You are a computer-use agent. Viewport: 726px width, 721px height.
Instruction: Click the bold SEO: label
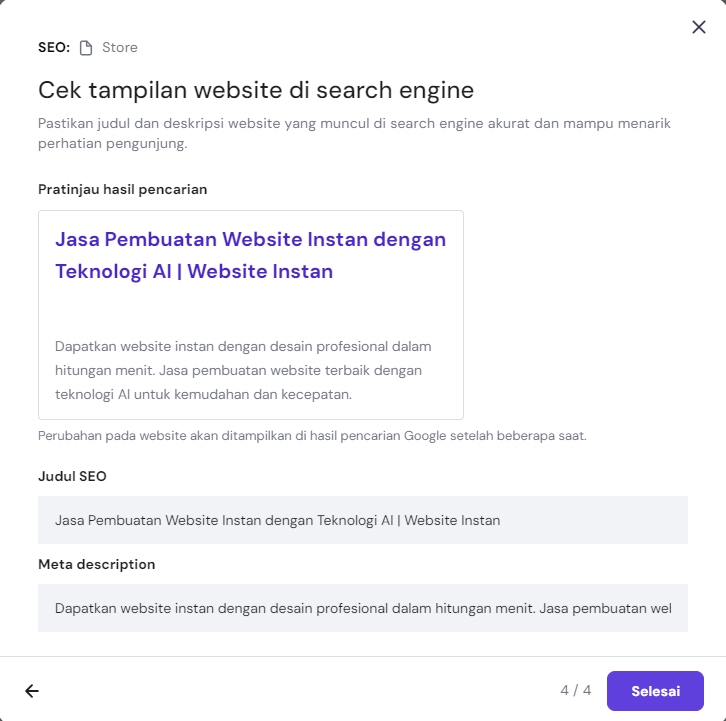54,48
